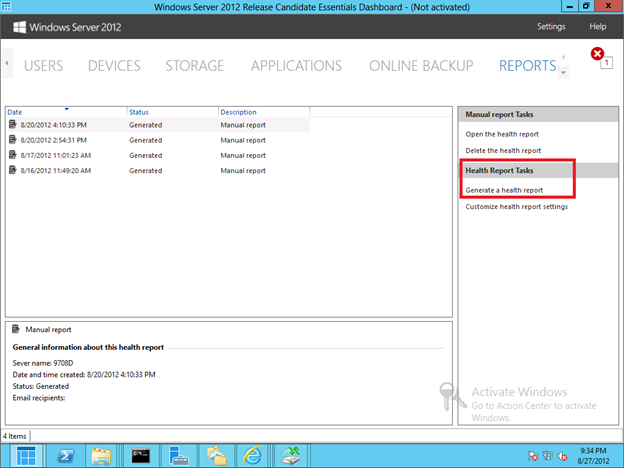Click Manual report description of 8/16/2012 row
Image resolution: width=624 pixels, height=468 pixels.
(x=243, y=170)
